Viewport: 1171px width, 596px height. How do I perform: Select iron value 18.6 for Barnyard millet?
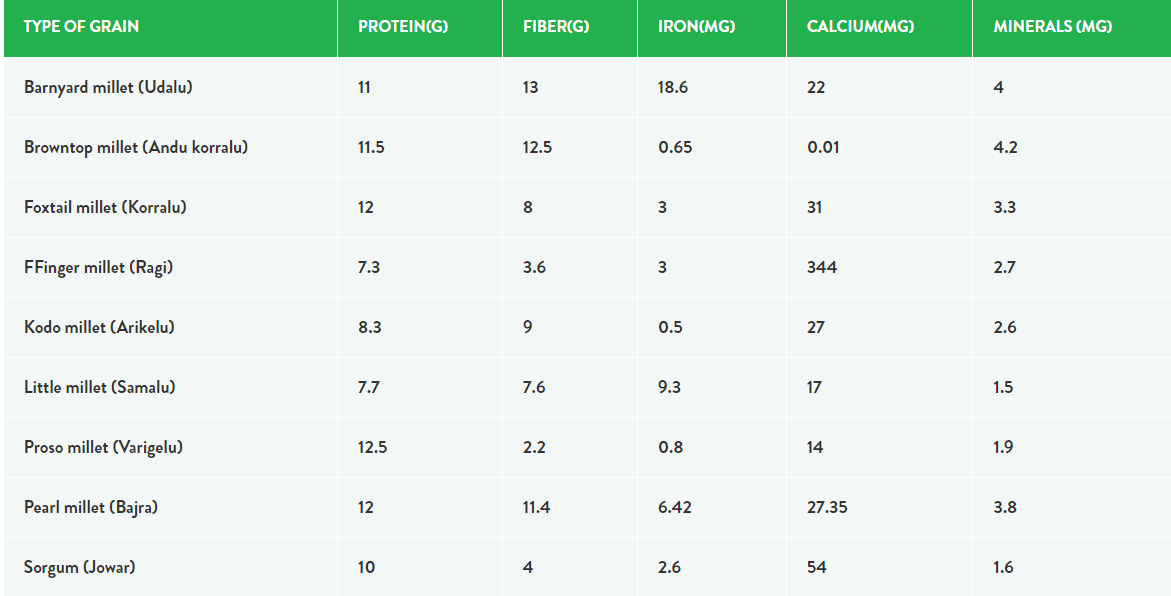tap(673, 87)
